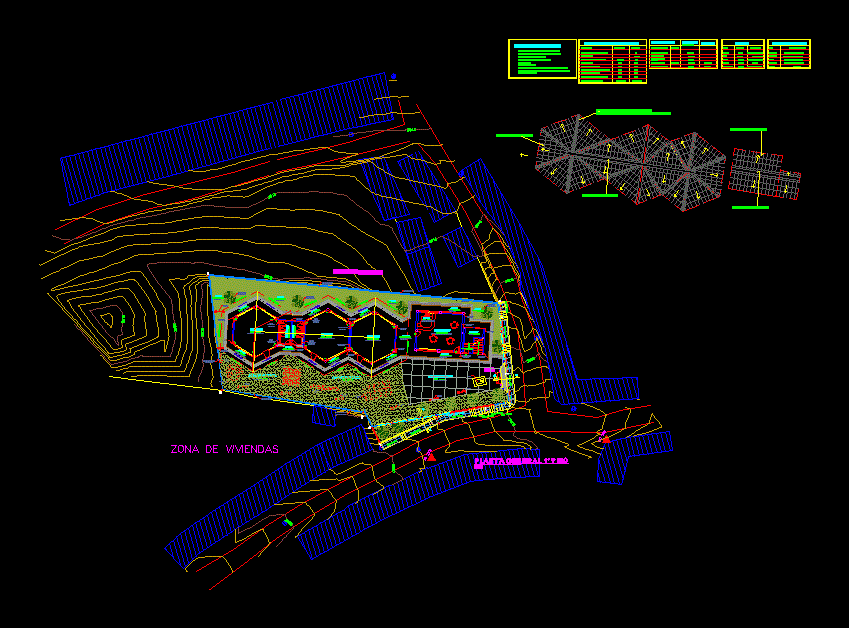This screenshot has height=628, width=849.
Task: Click the ZONA DE VIVIENDAS text label
Action: 224,450
